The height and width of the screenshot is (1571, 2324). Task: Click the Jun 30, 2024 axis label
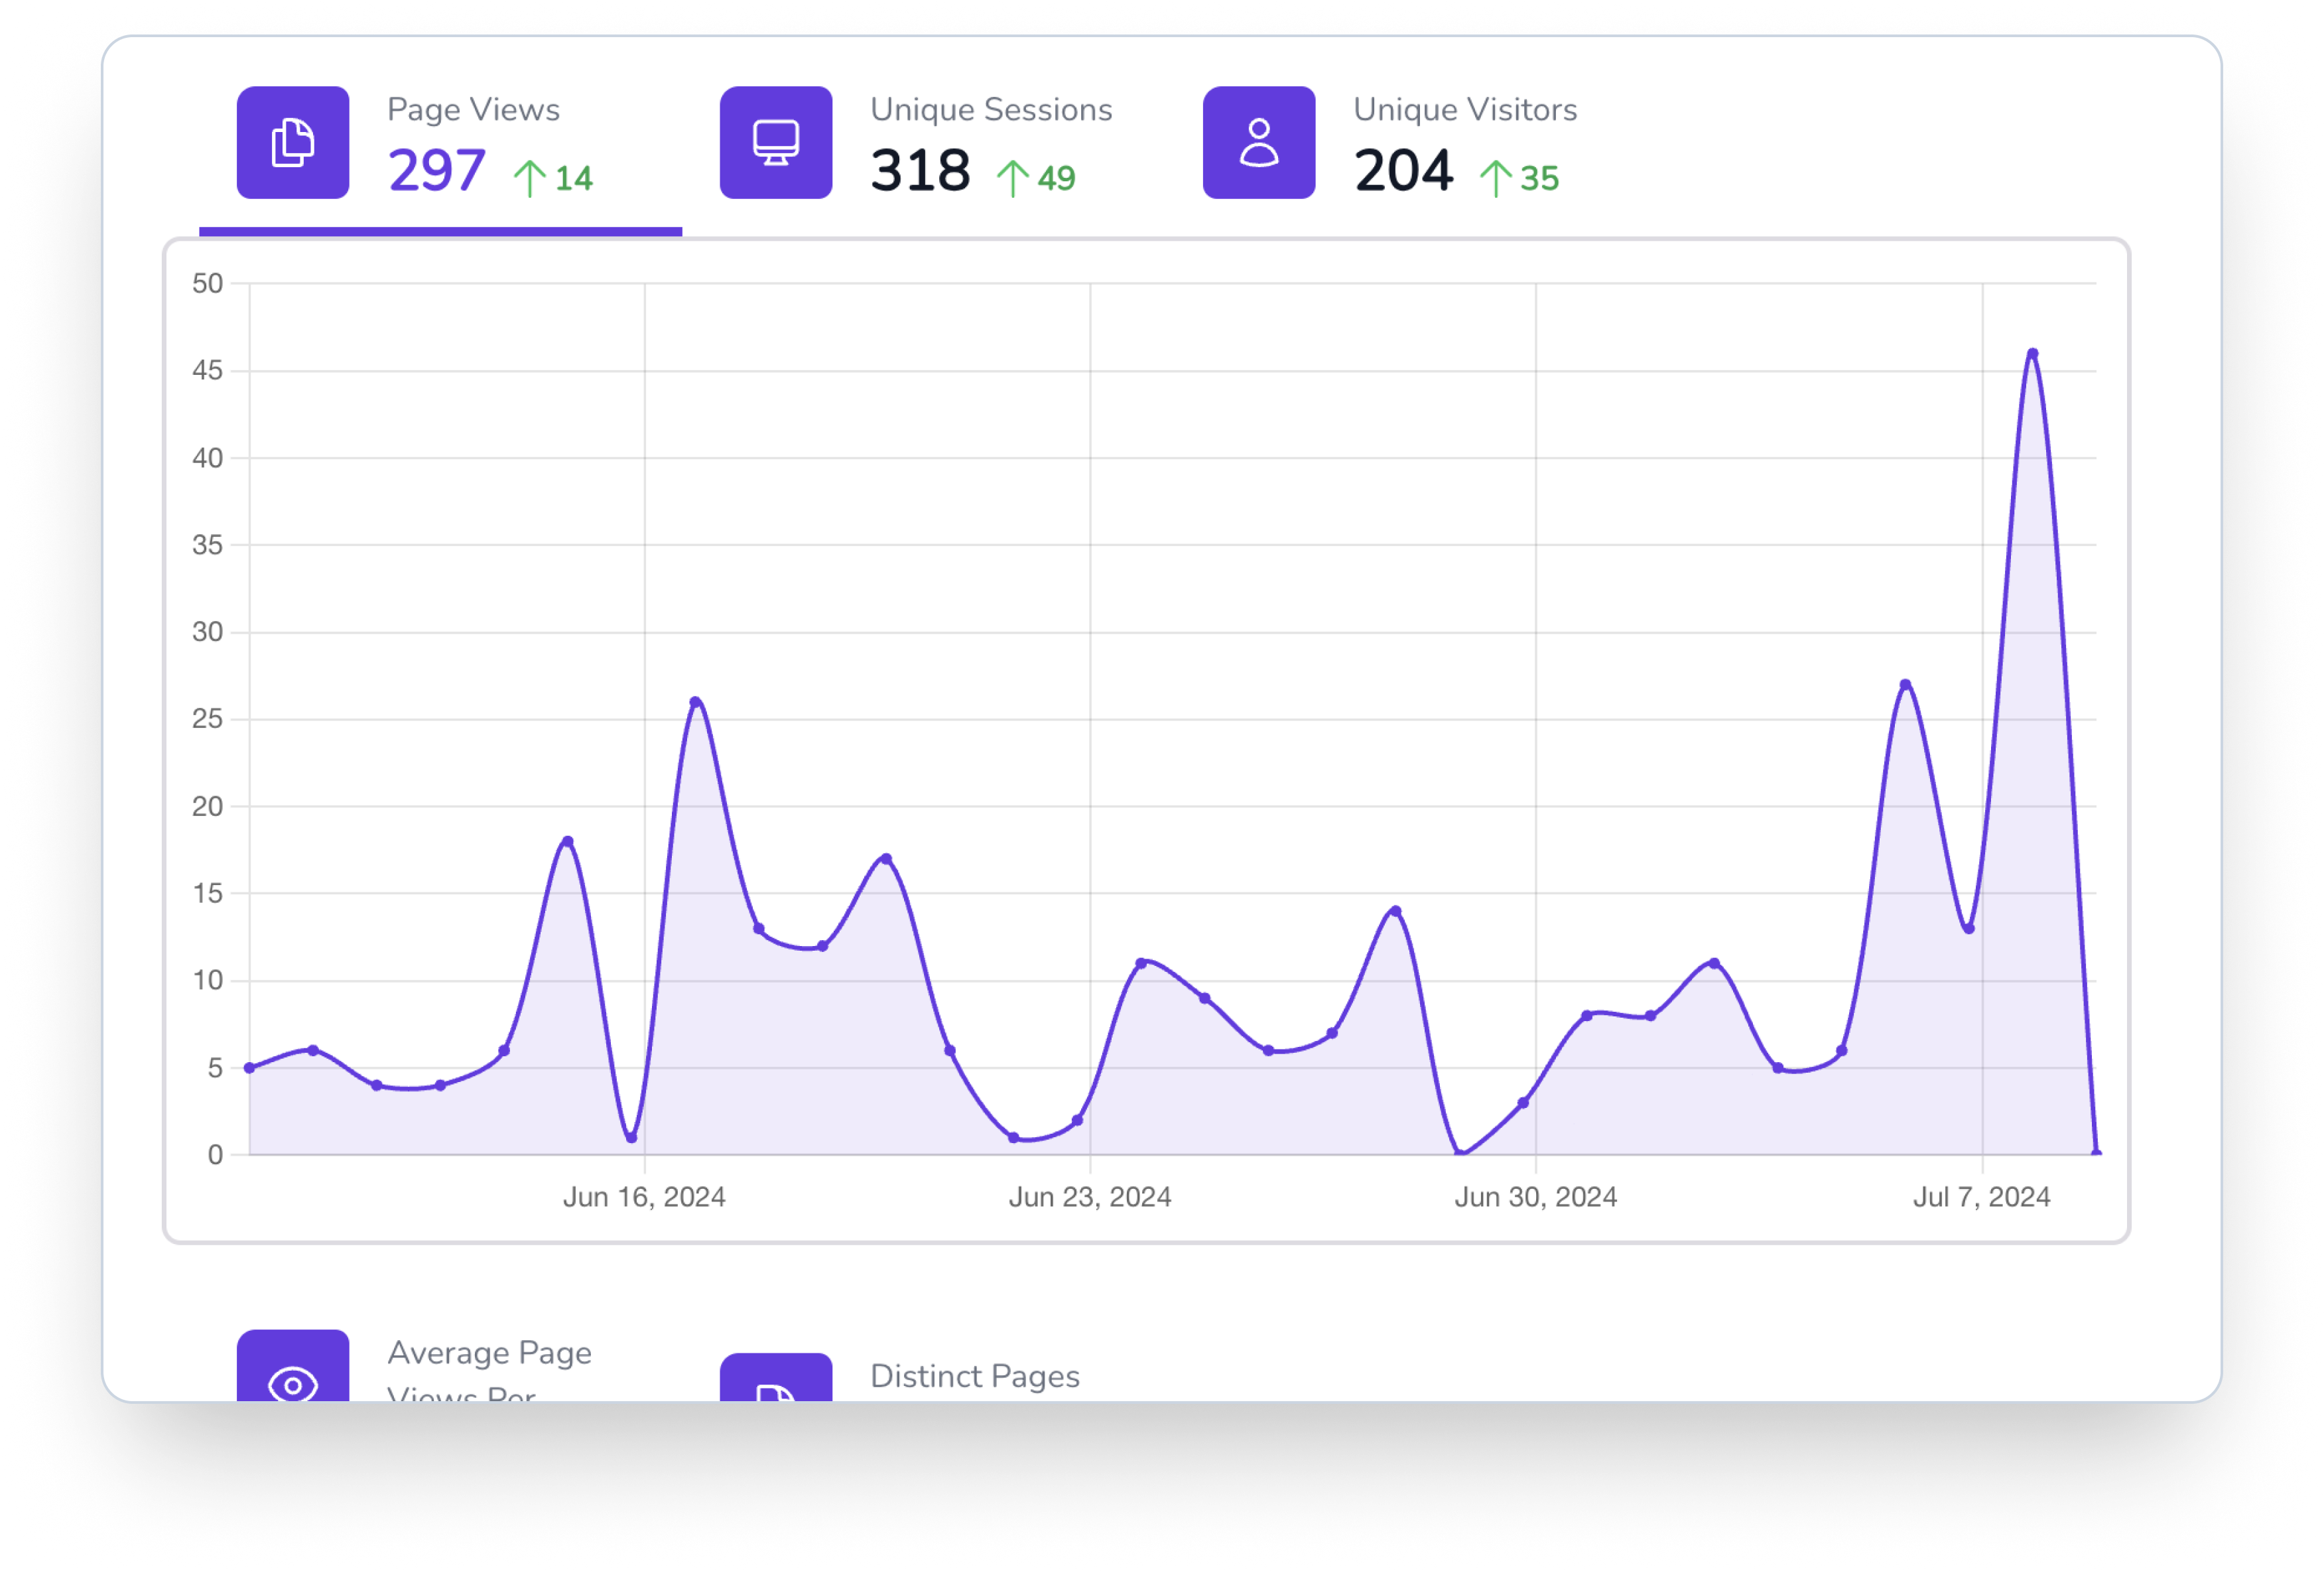click(x=1536, y=1196)
